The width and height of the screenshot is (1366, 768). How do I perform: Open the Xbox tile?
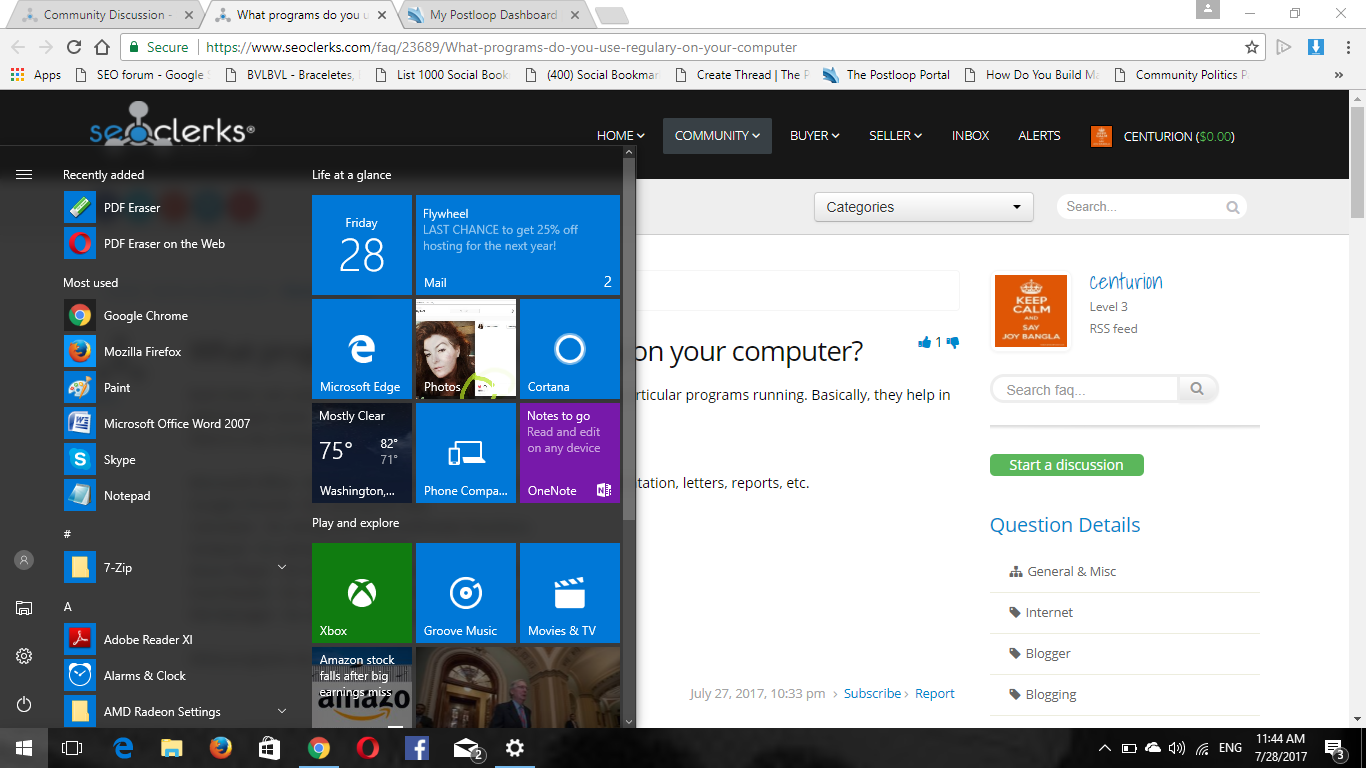[x=361, y=593]
